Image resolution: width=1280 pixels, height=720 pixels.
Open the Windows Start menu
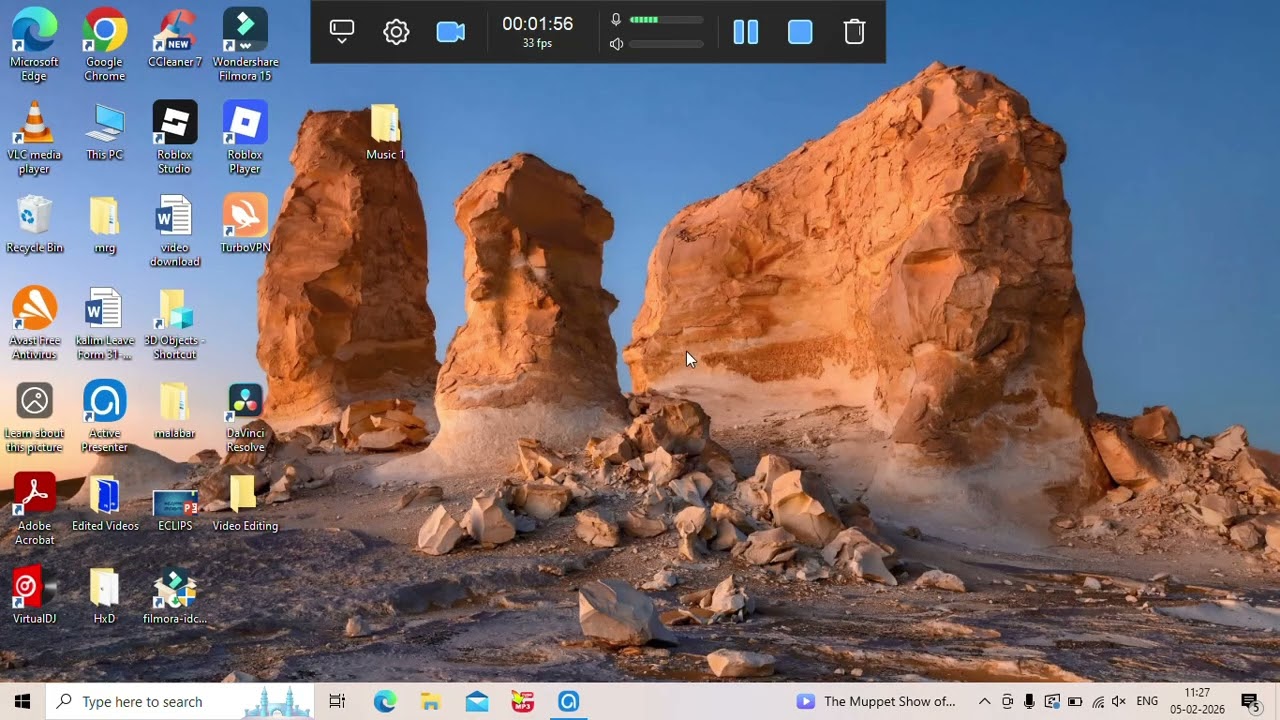22,701
